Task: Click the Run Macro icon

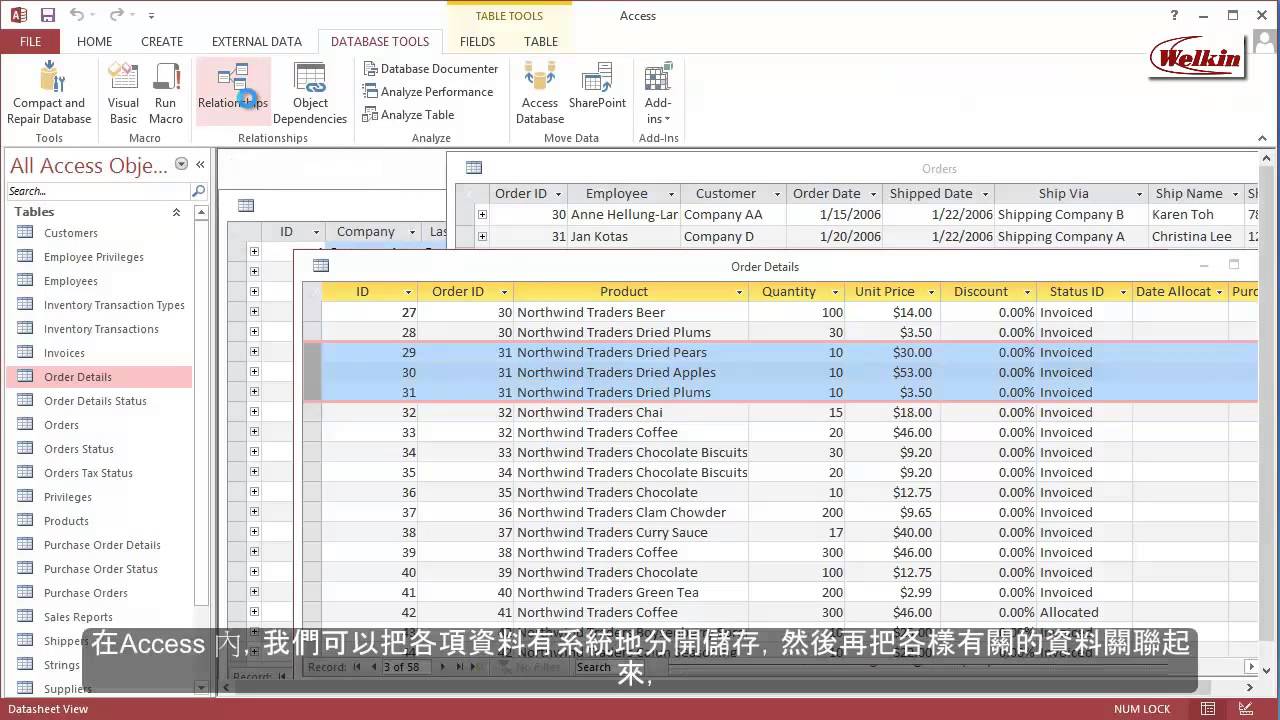Action: pos(166,77)
